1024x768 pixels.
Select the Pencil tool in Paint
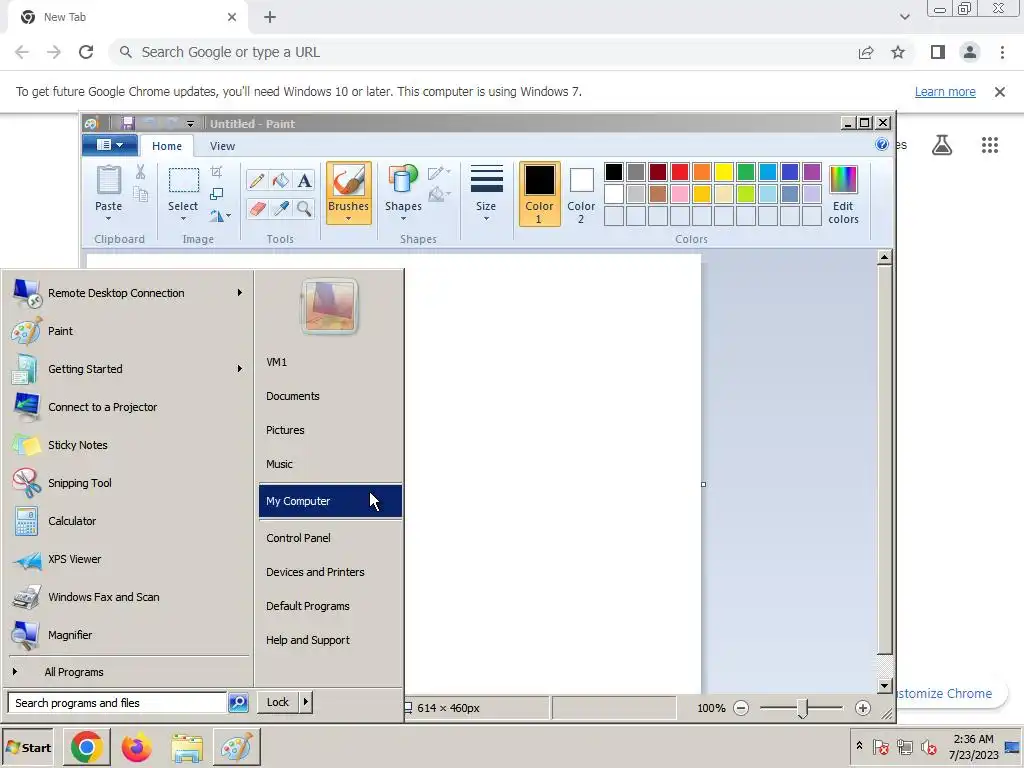pos(257,180)
